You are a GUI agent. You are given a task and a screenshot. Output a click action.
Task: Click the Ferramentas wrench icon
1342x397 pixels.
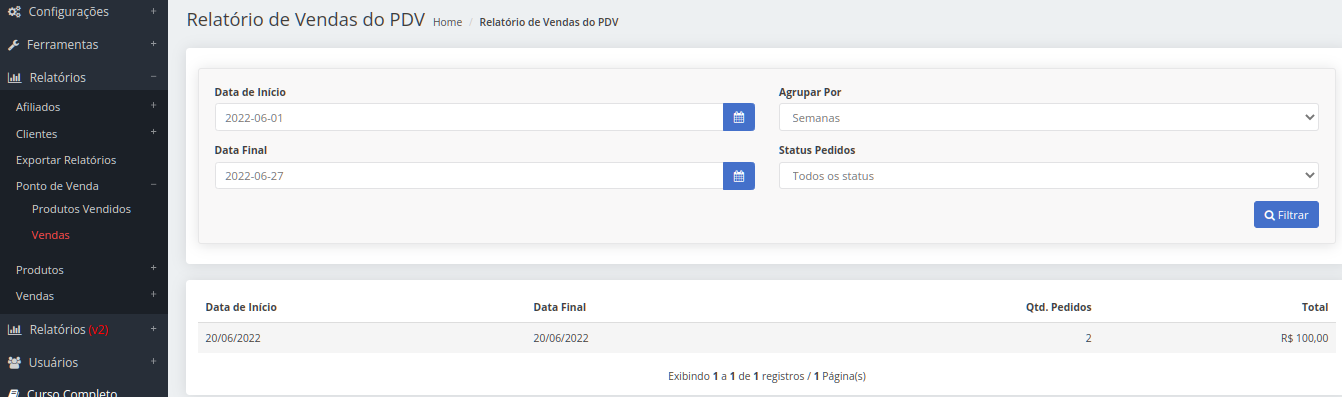(14, 45)
